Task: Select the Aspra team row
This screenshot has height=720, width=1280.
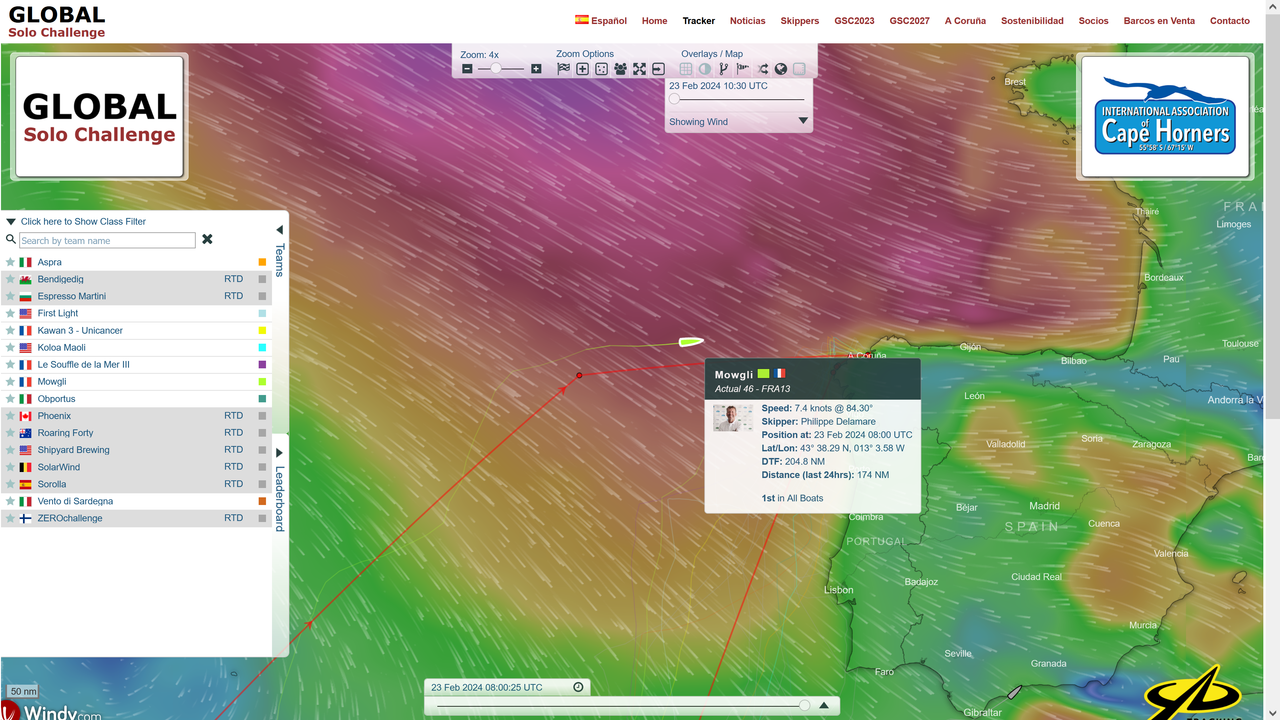Action: 136,262
